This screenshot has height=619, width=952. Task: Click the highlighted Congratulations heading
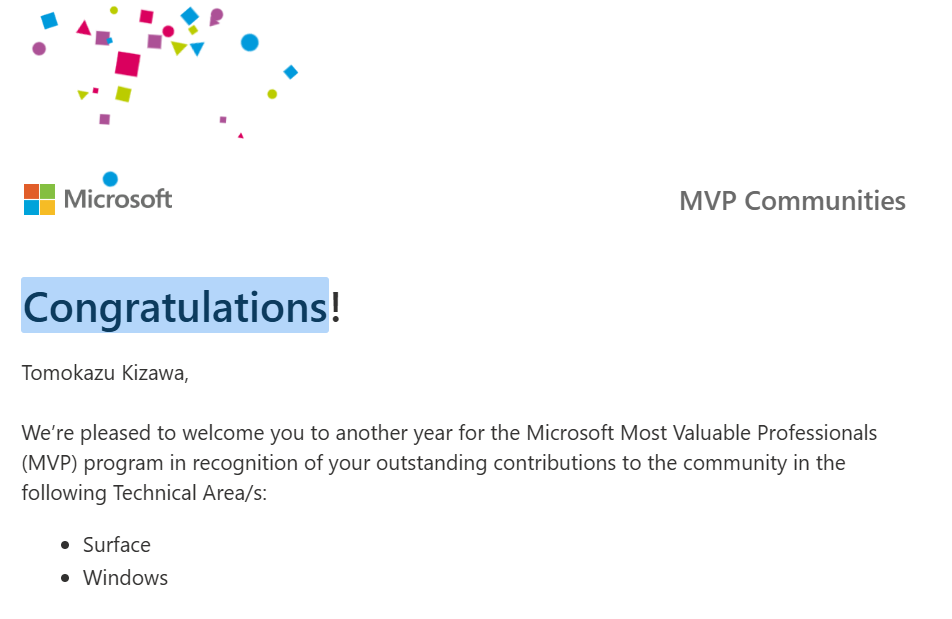pos(175,306)
